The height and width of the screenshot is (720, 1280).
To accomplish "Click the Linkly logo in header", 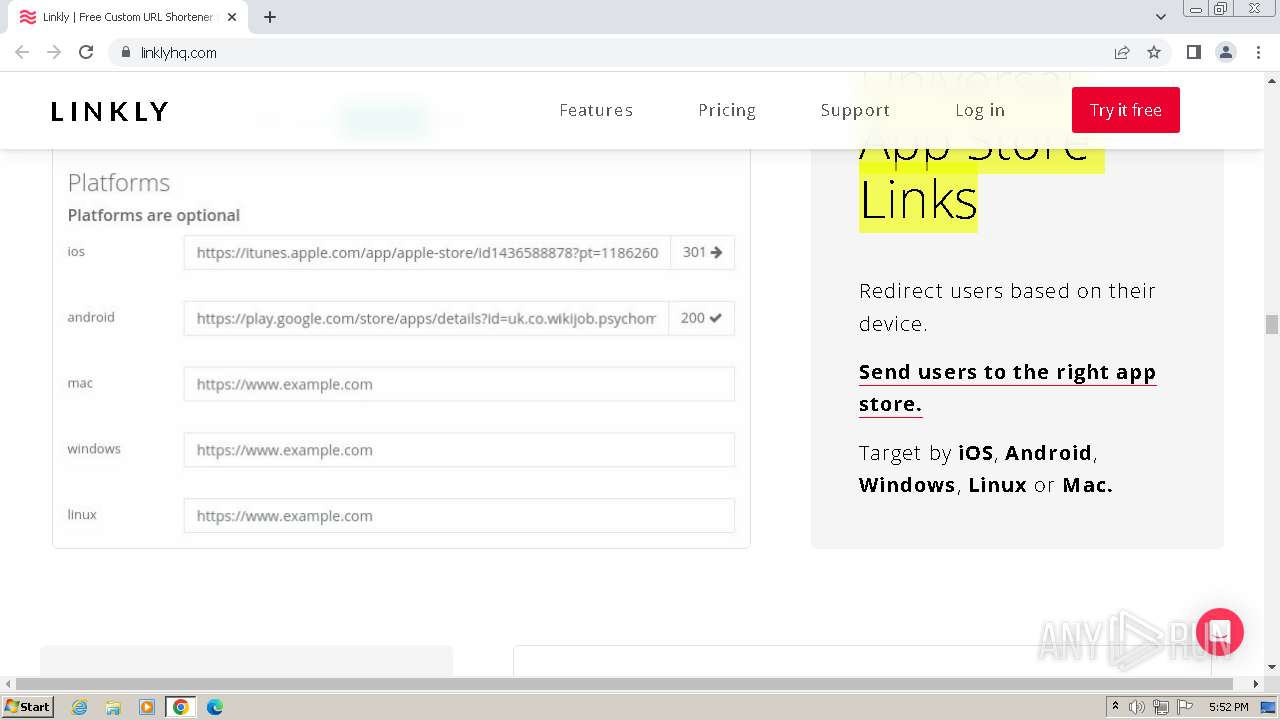I will (109, 111).
